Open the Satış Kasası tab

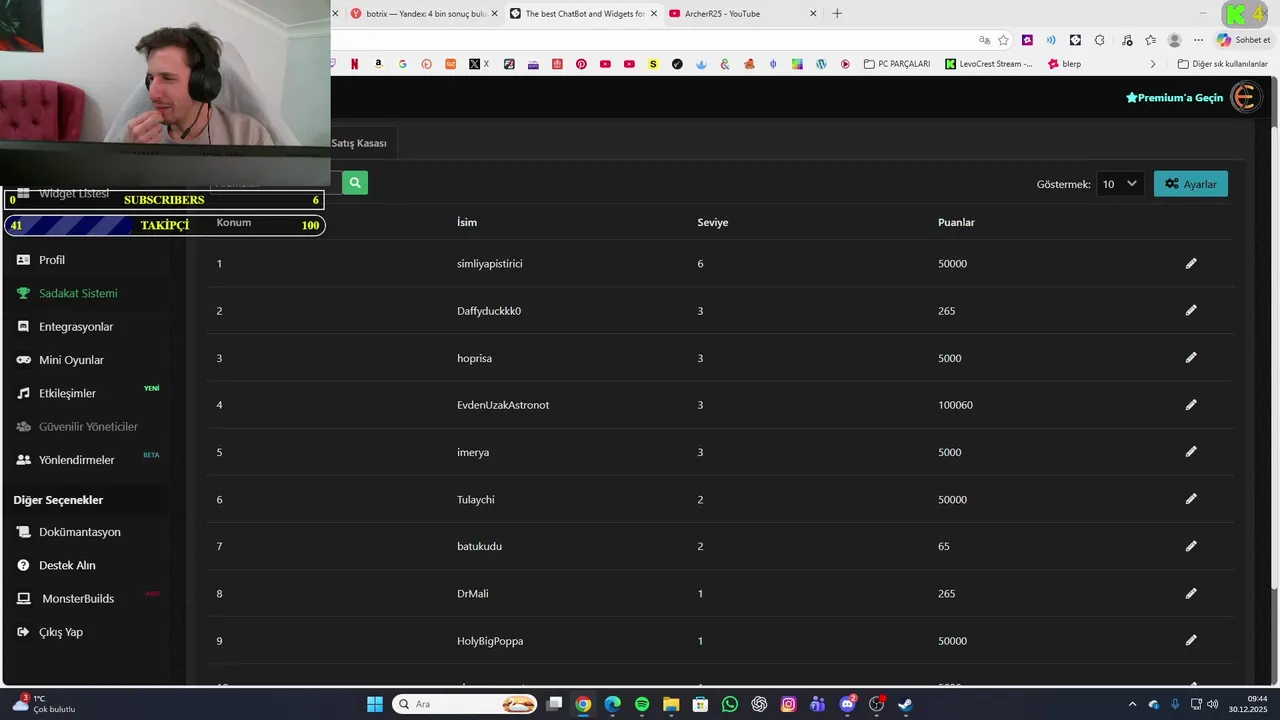(x=360, y=143)
